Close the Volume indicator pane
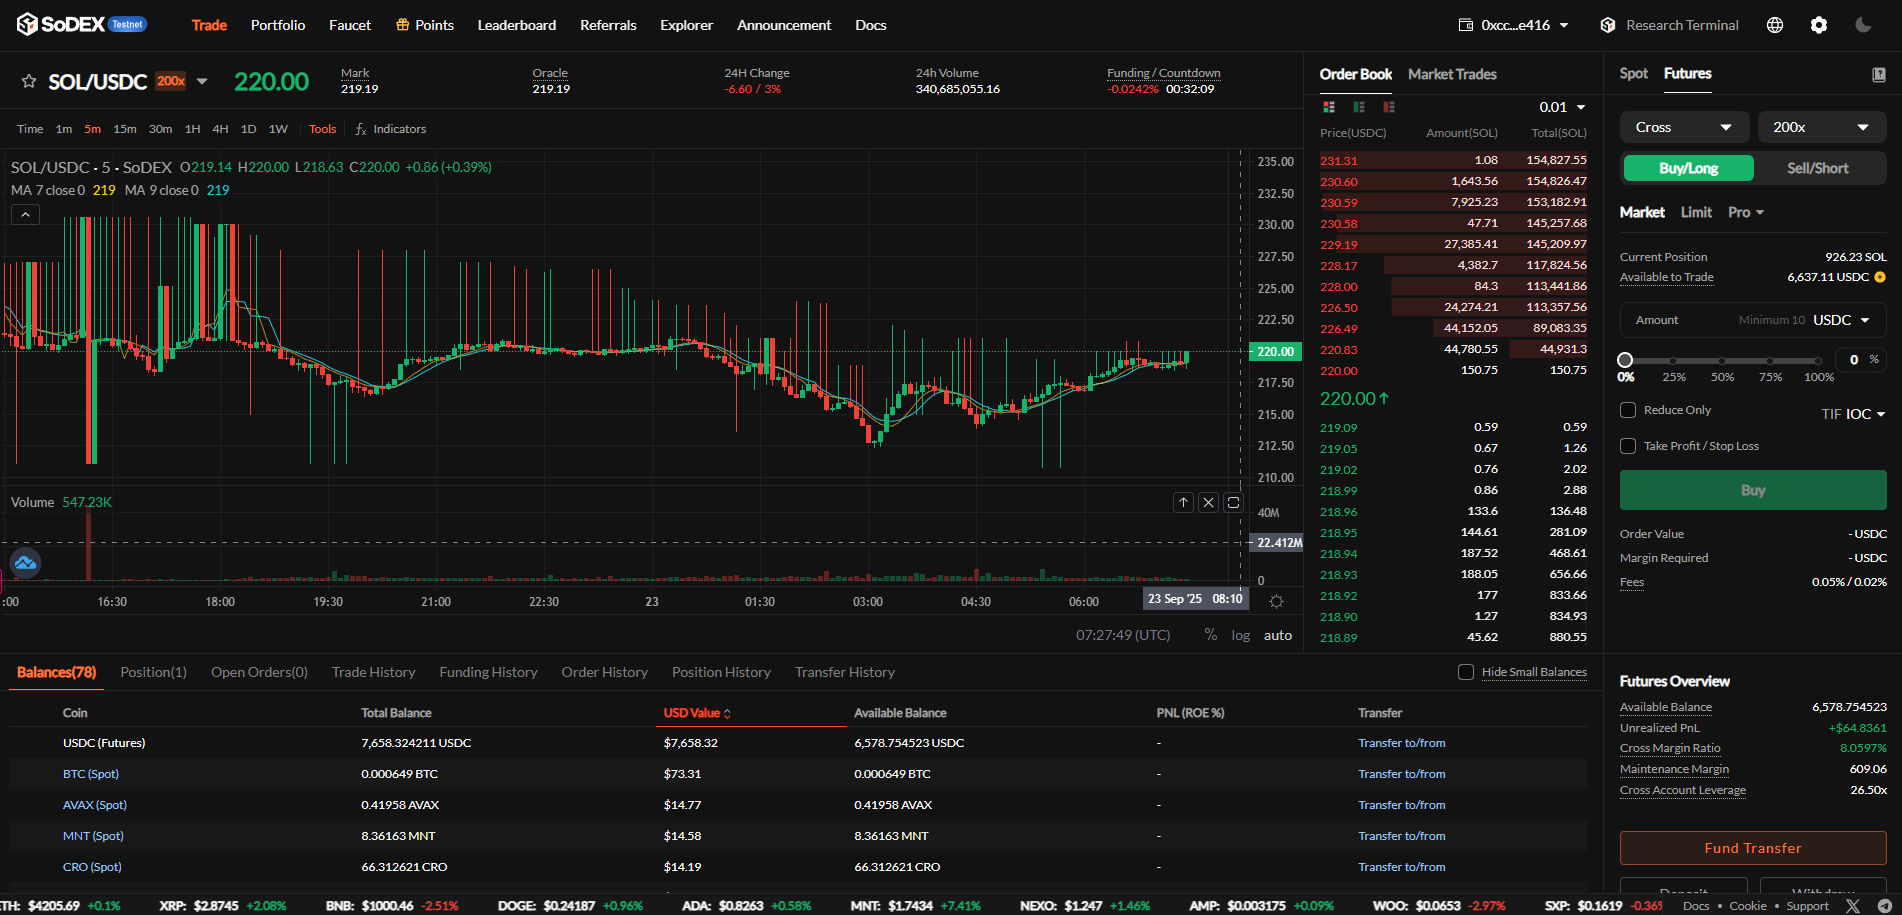This screenshot has height=915, width=1902. click(1208, 502)
